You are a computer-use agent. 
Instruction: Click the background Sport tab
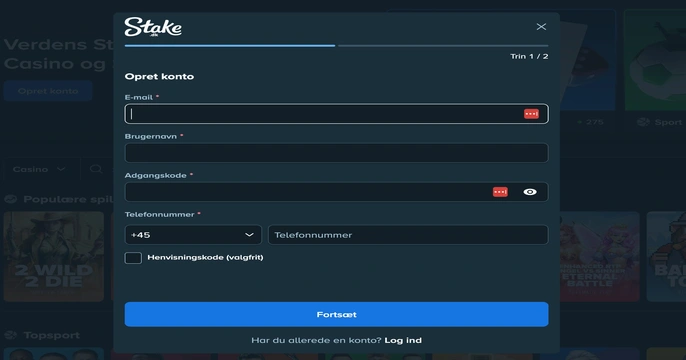point(659,122)
